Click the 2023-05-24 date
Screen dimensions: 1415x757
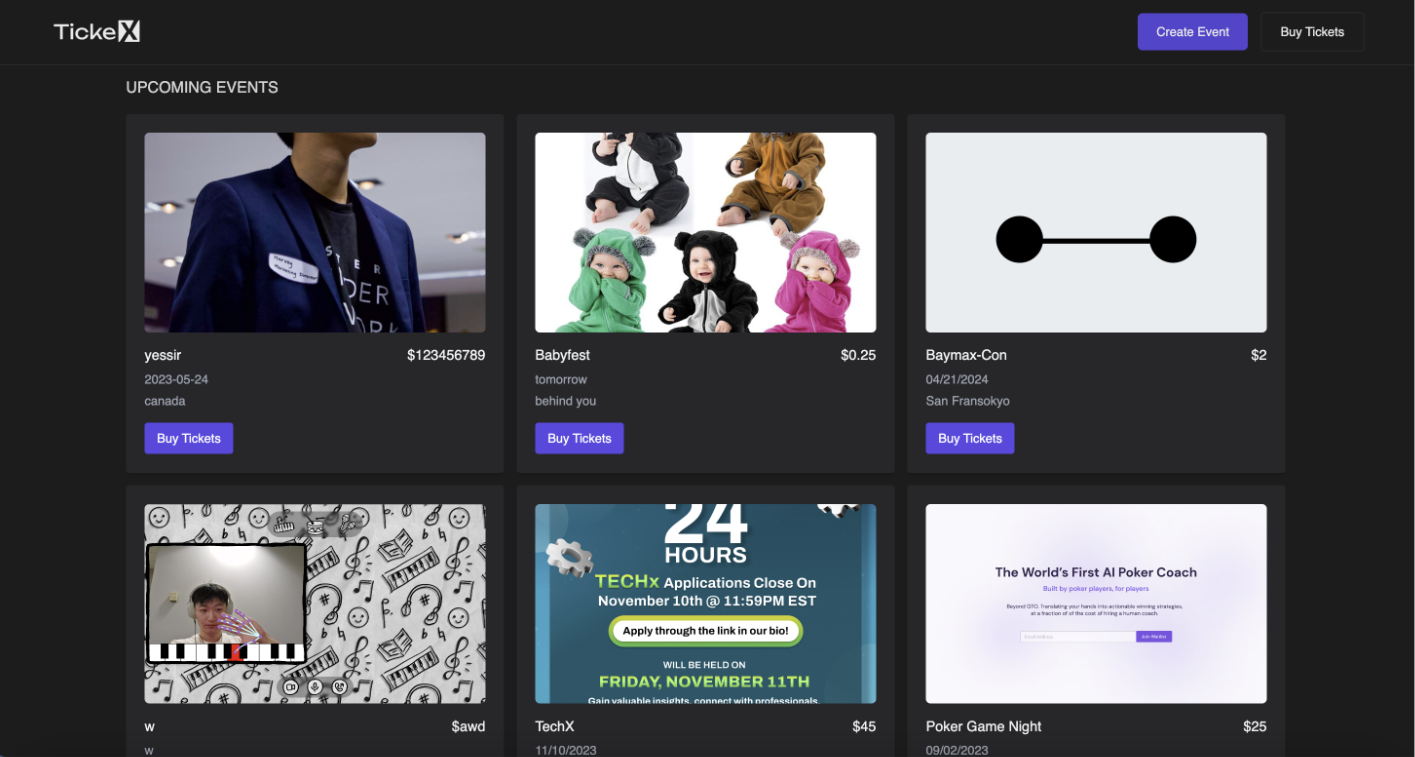pos(177,380)
